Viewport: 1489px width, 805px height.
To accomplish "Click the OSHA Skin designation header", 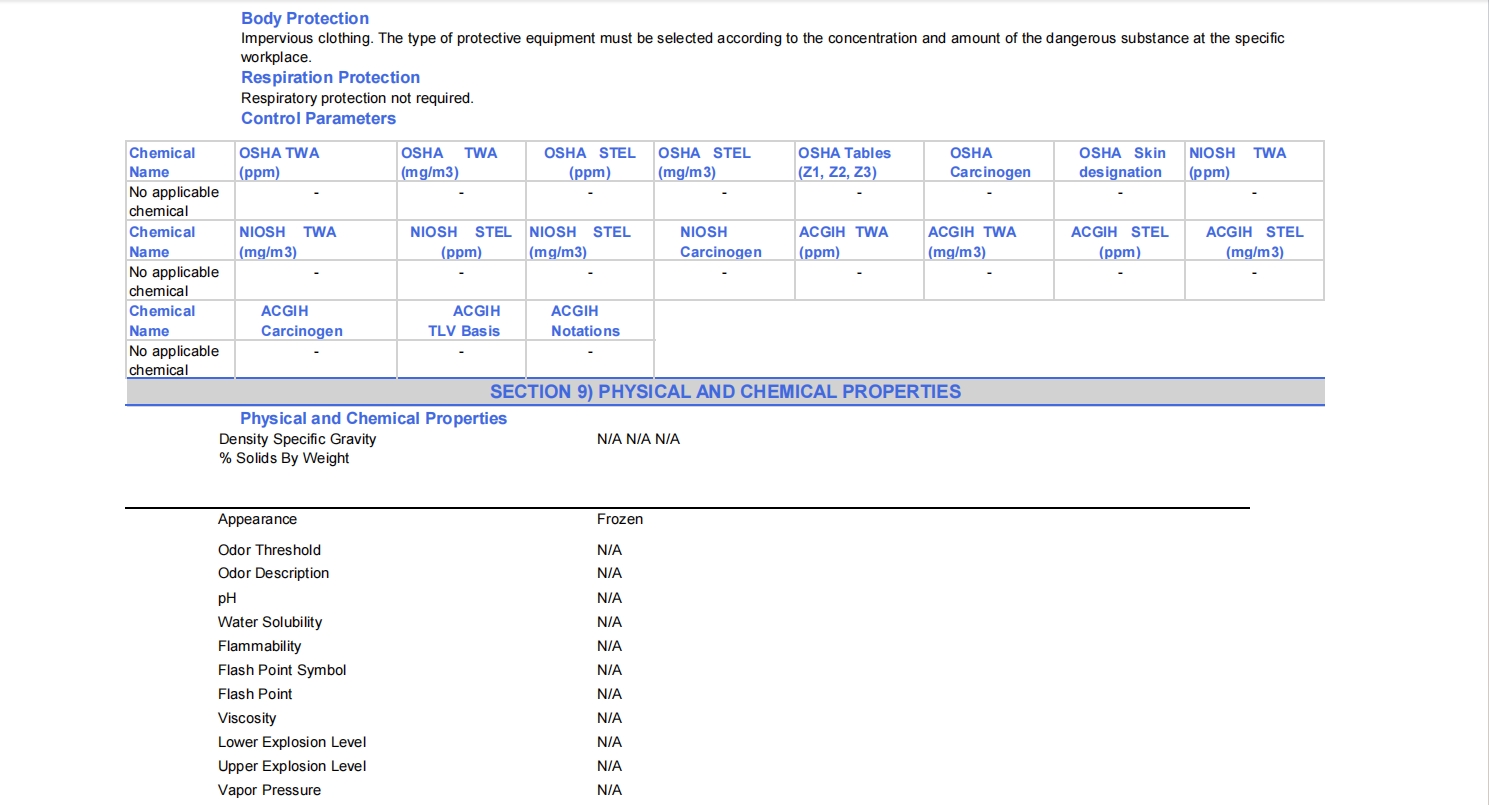I will tap(1120, 162).
